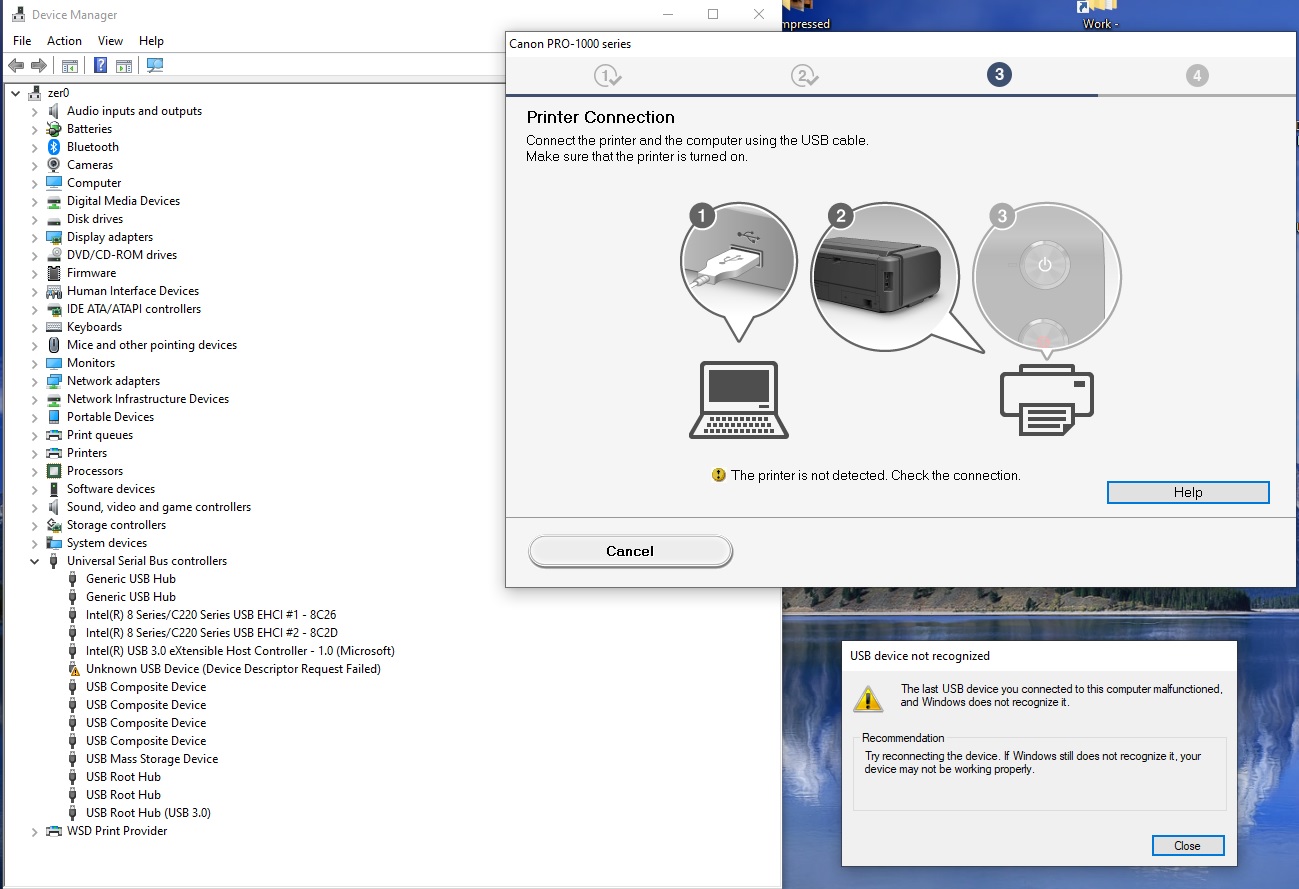1299x889 pixels.
Task: Close the USB device not recognized popup
Action: 1187,845
